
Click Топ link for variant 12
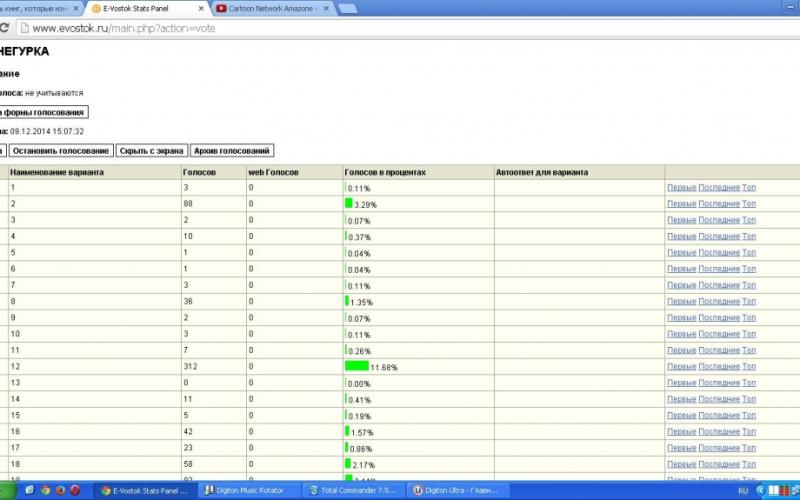point(749,367)
